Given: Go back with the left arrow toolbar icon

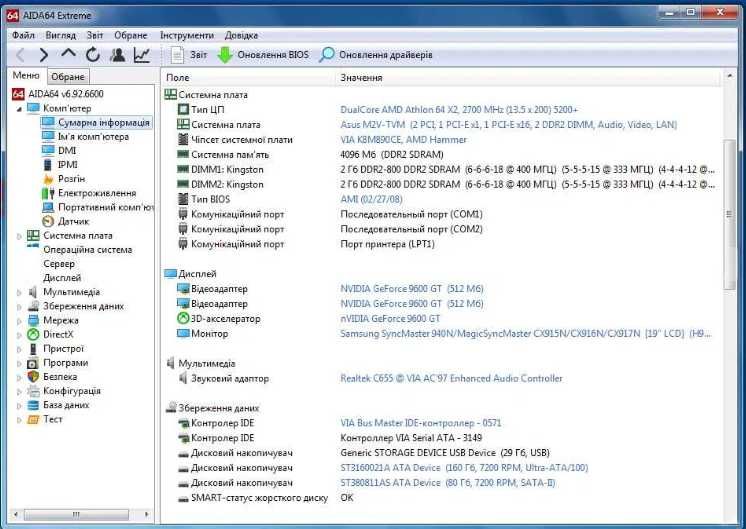Looking at the screenshot, I should tap(20, 55).
